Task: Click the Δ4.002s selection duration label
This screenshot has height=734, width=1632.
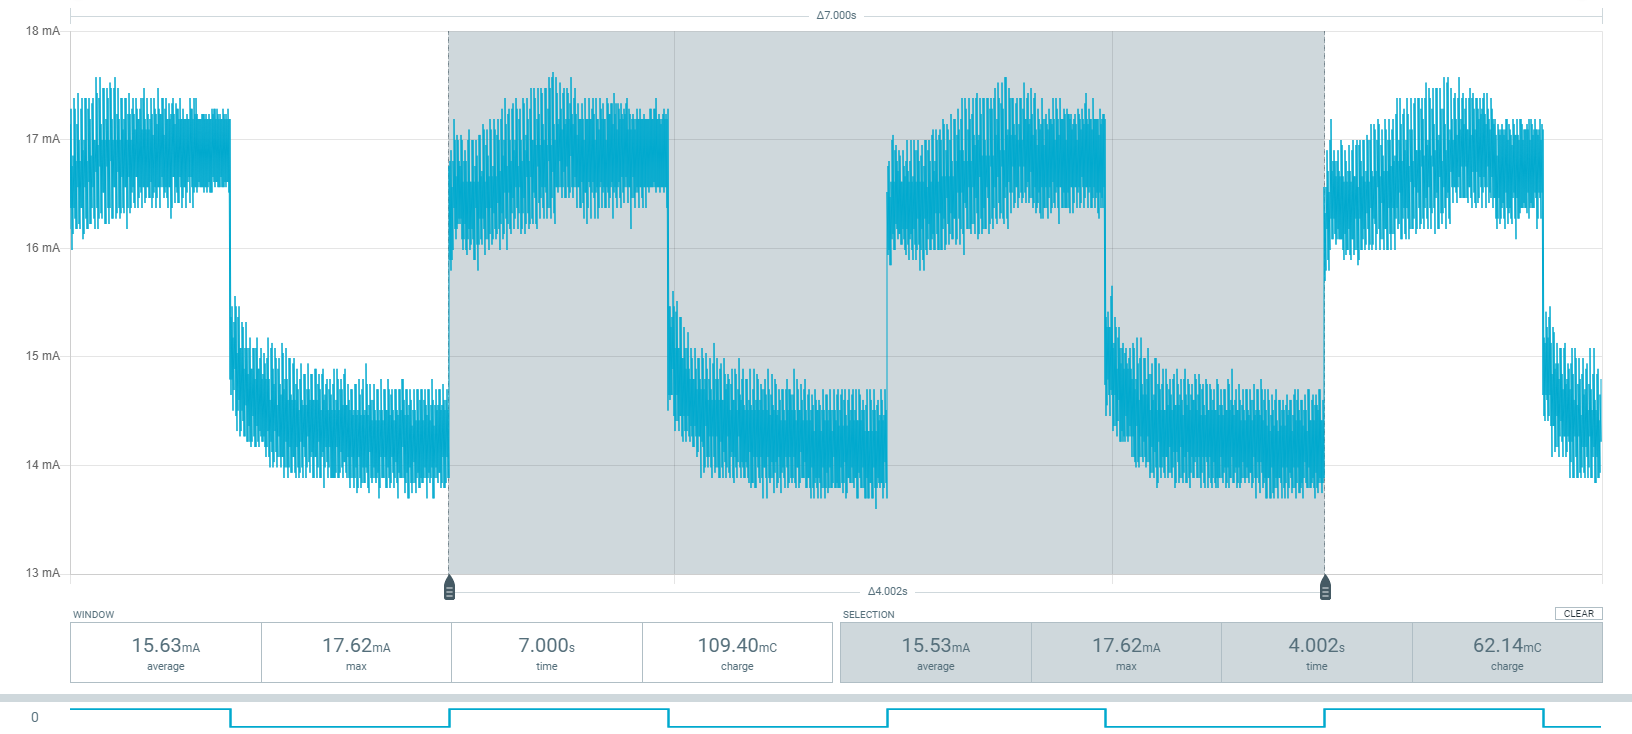Action: [887, 591]
